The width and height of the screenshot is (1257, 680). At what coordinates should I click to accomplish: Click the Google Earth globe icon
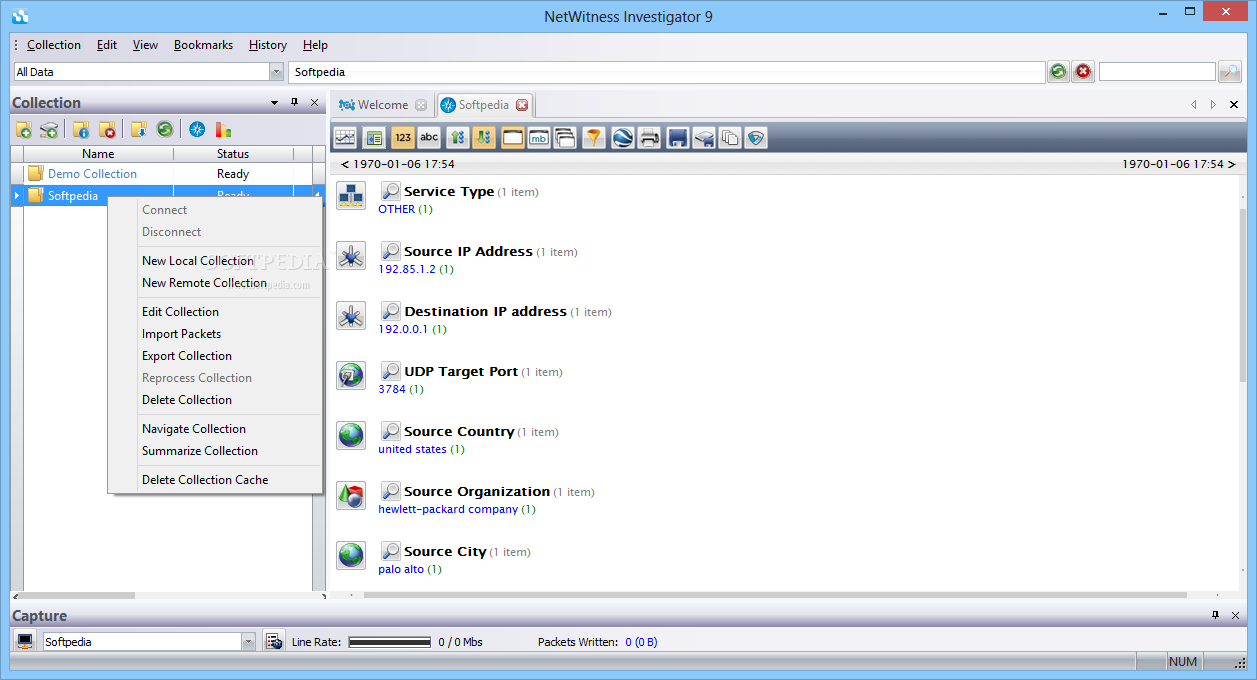623,138
